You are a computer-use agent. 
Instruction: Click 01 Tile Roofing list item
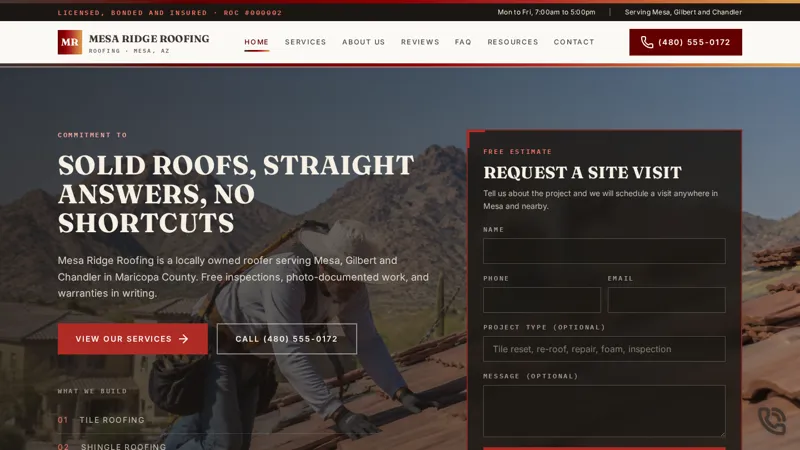click(101, 420)
